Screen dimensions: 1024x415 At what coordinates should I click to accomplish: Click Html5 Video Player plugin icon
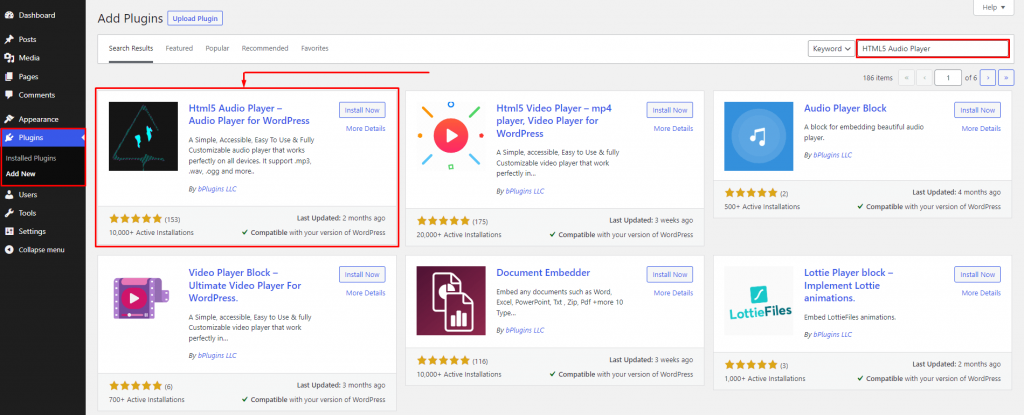[451, 136]
